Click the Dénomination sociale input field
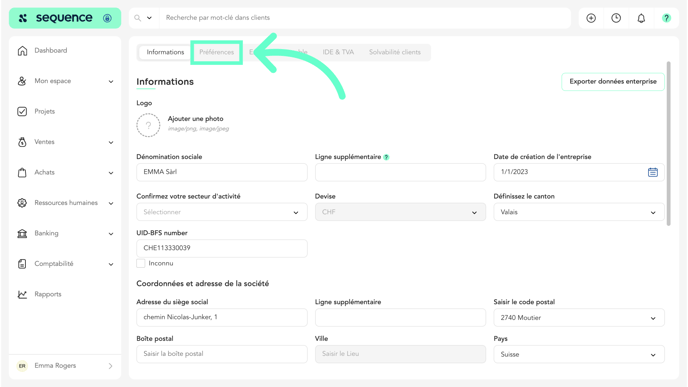 tap(222, 172)
